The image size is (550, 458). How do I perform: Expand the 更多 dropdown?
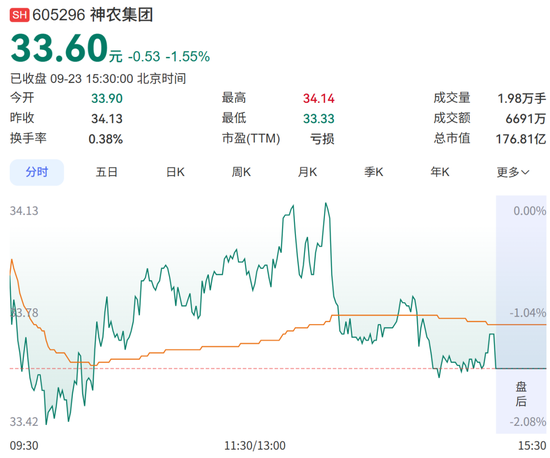[x=513, y=172]
